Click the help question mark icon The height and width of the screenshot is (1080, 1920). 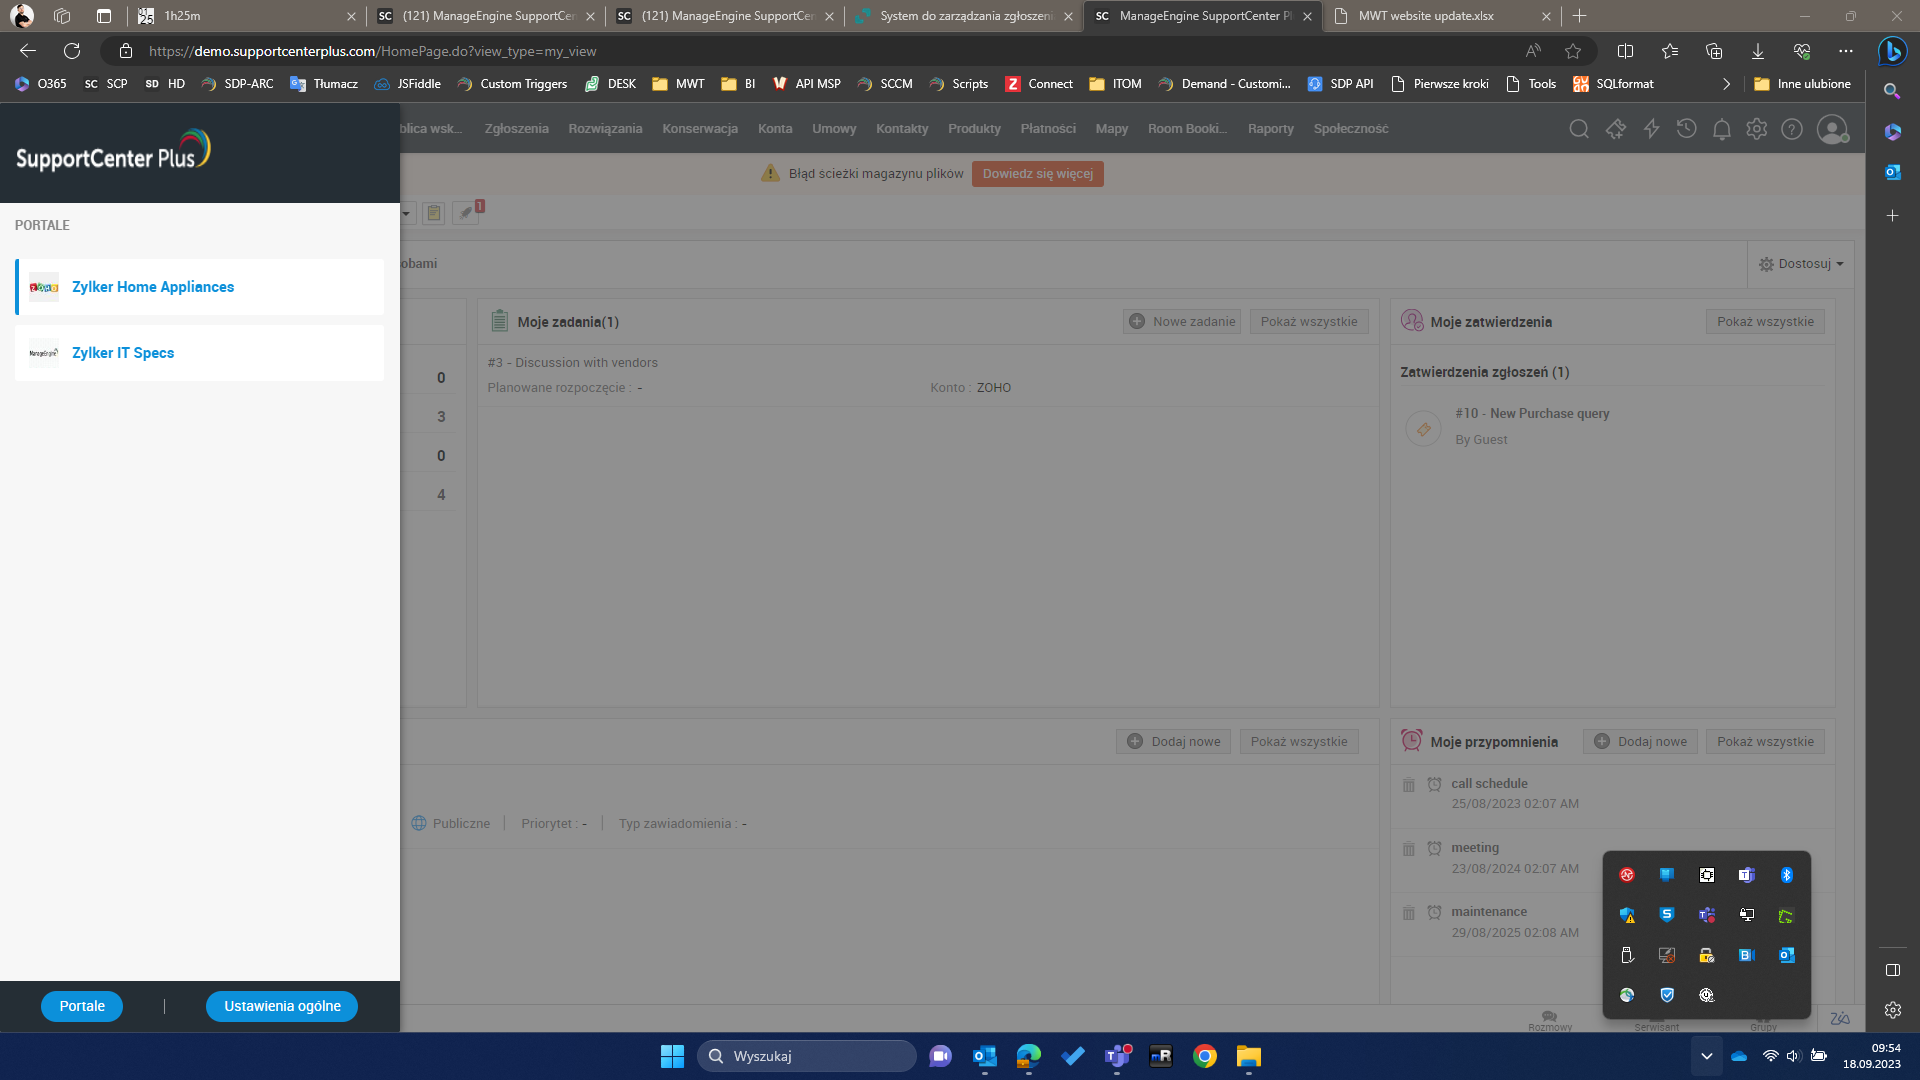[x=1792, y=129]
